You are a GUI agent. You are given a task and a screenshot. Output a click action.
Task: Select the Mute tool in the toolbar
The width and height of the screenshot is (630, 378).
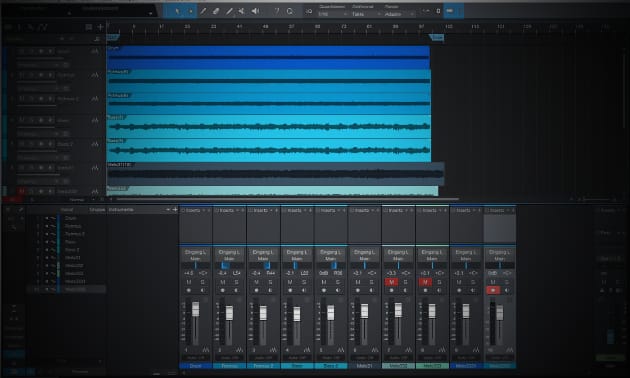pos(241,11)
